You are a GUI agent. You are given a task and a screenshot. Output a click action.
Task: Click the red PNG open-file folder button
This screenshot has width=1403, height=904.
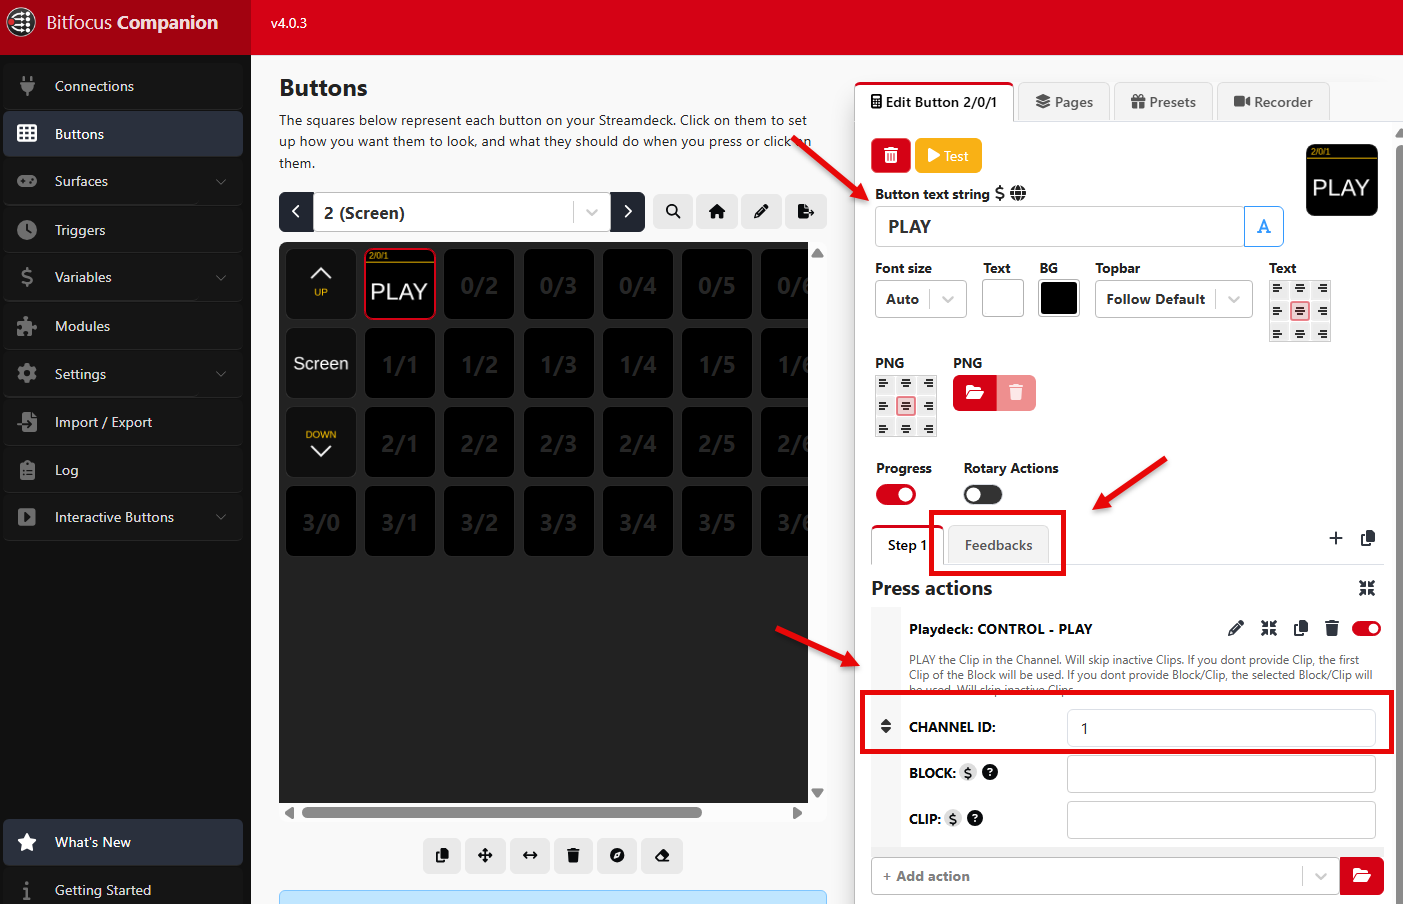click(x=974, y=393)
